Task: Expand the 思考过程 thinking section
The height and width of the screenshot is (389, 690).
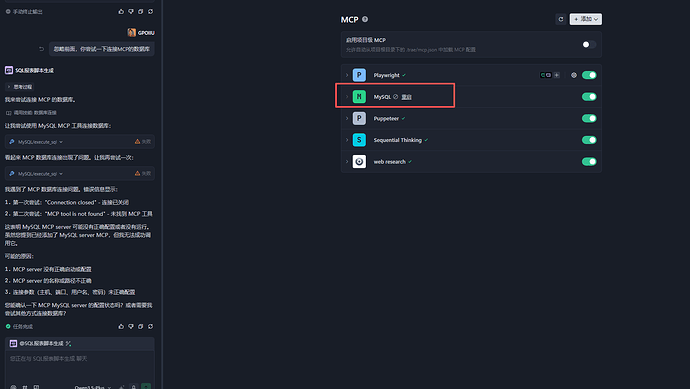Action: (x=19, y=87)
